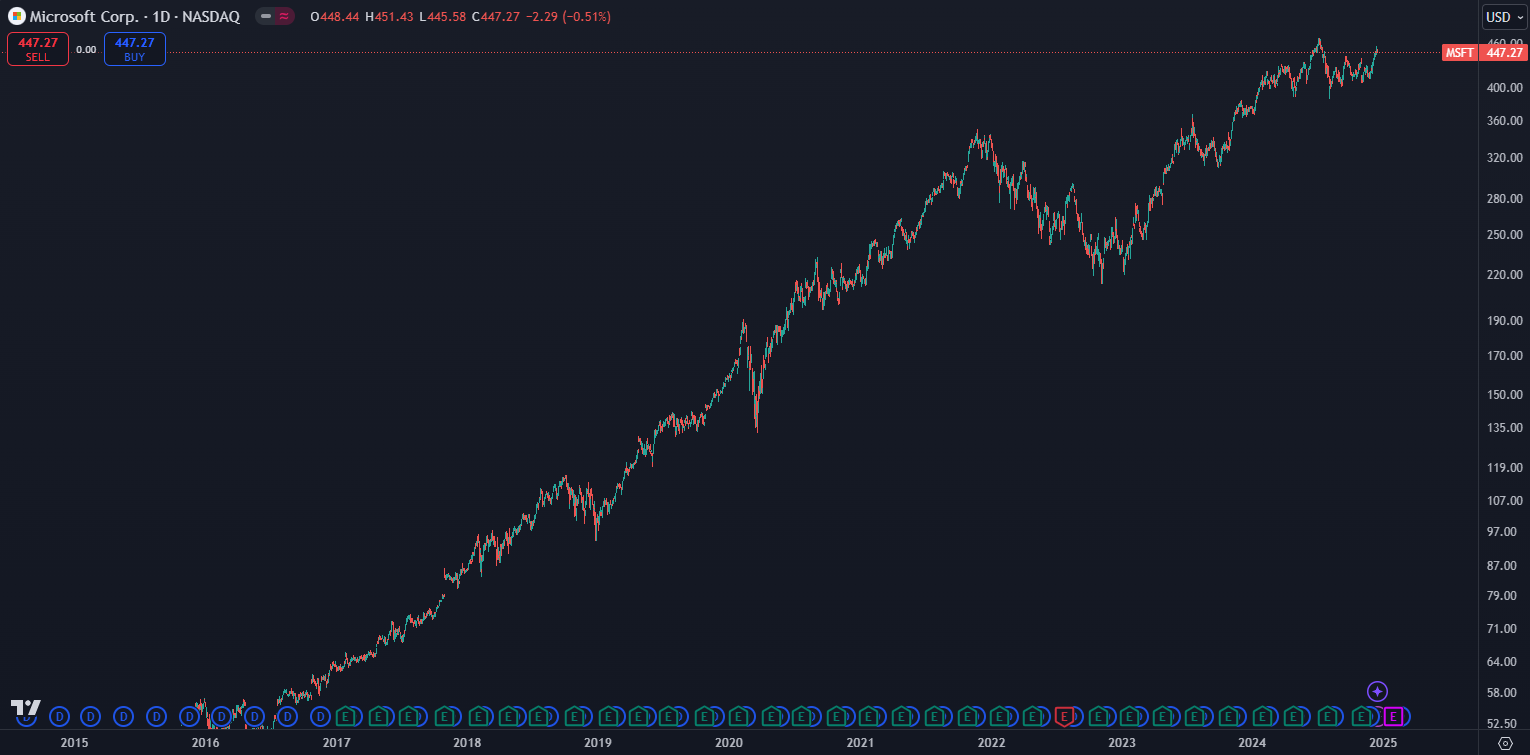Click the red earnings marker in 2022
This screenshot has height=755, width=1530.
pyautogui.click(x=1065, y=716)
